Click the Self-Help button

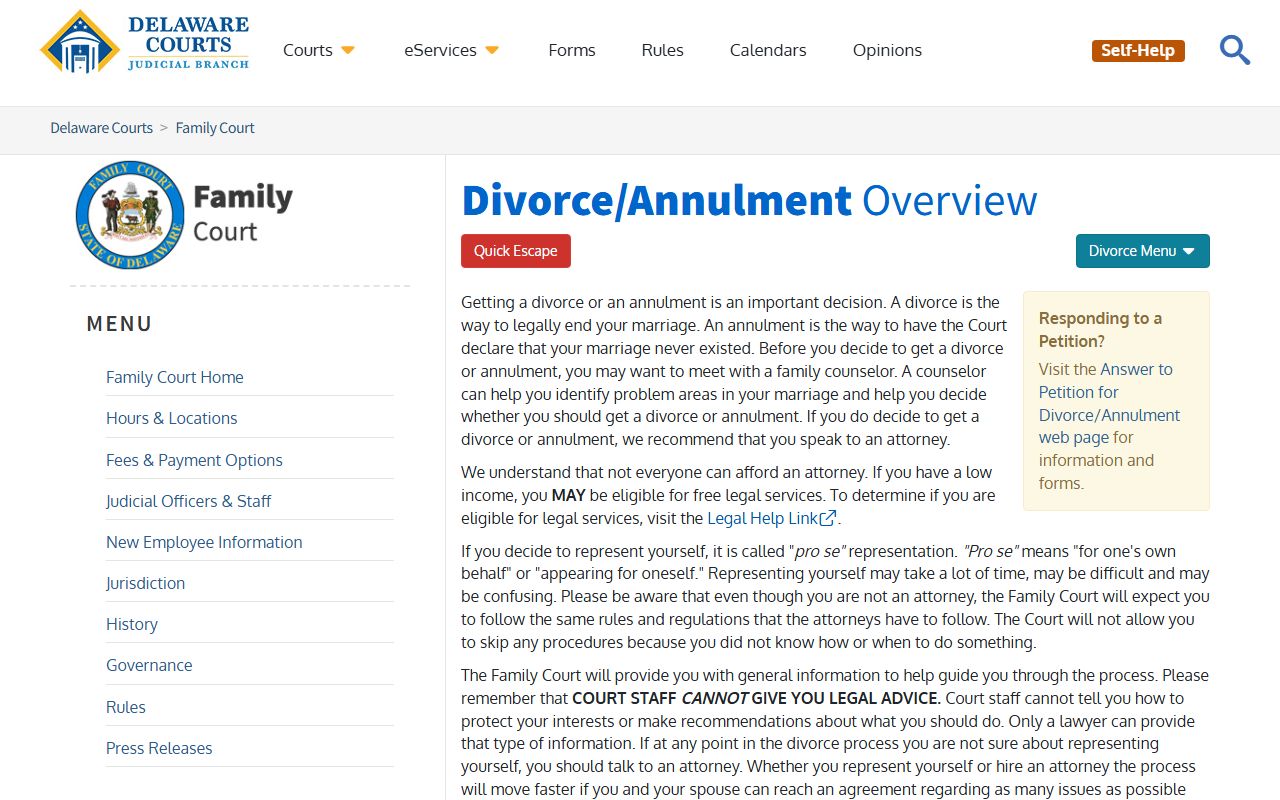(x=1138, y=50)
